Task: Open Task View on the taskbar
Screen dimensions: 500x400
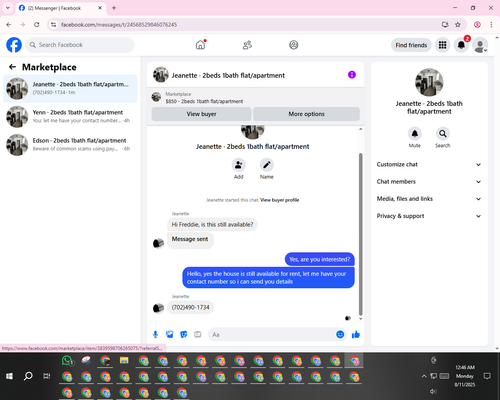Action: [x=47, y=376]
